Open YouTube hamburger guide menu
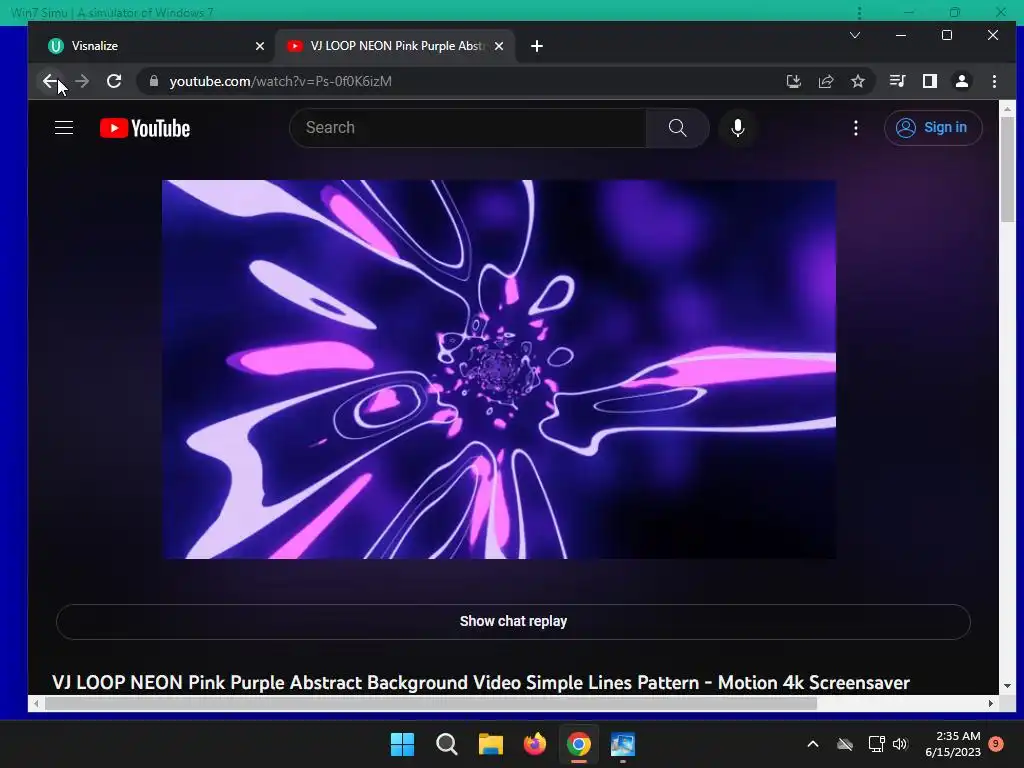The width and height of the screenshot is (1024, 768). tap(64, 127)
